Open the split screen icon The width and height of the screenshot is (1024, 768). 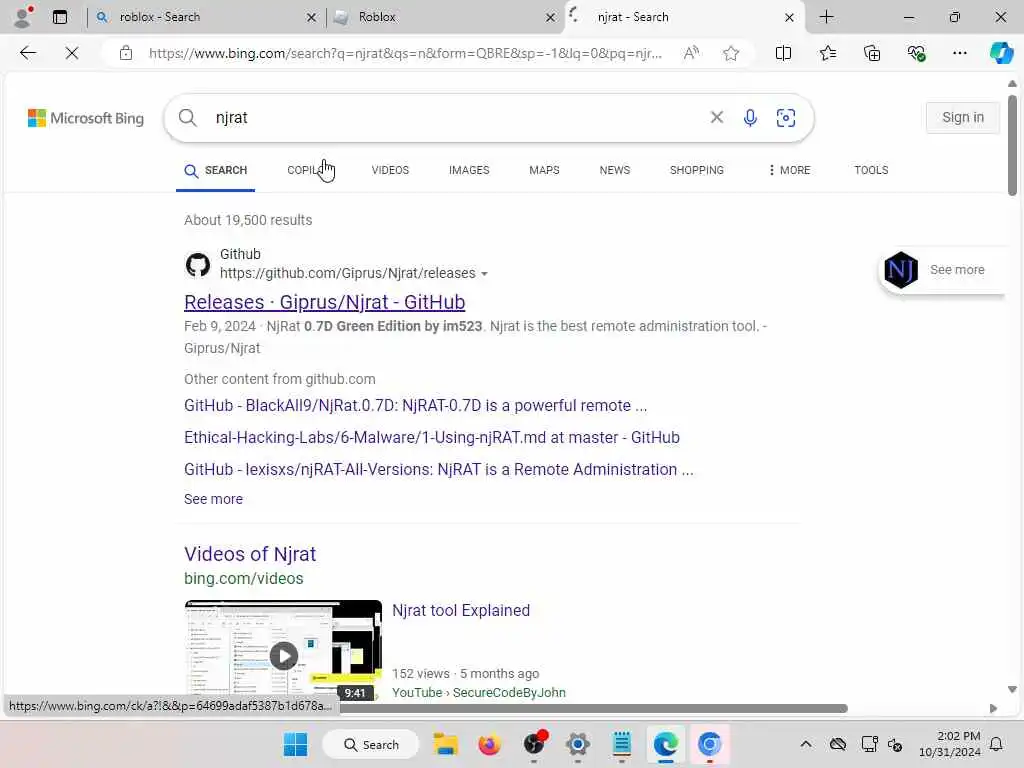point(783,53)
